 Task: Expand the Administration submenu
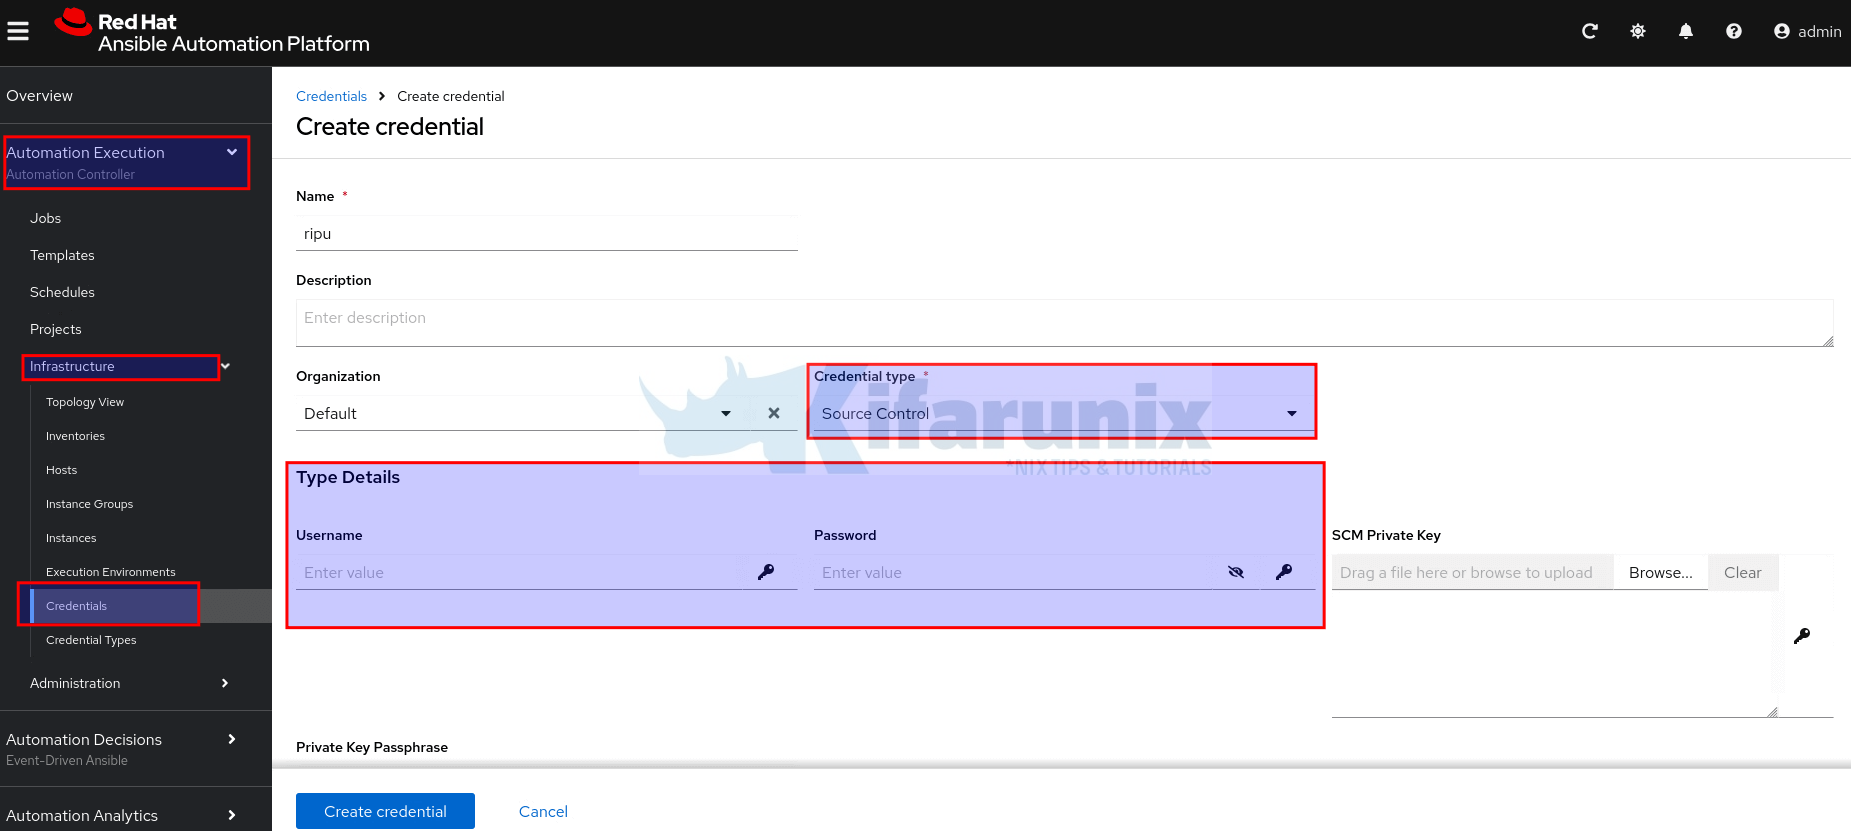(225, 683)
